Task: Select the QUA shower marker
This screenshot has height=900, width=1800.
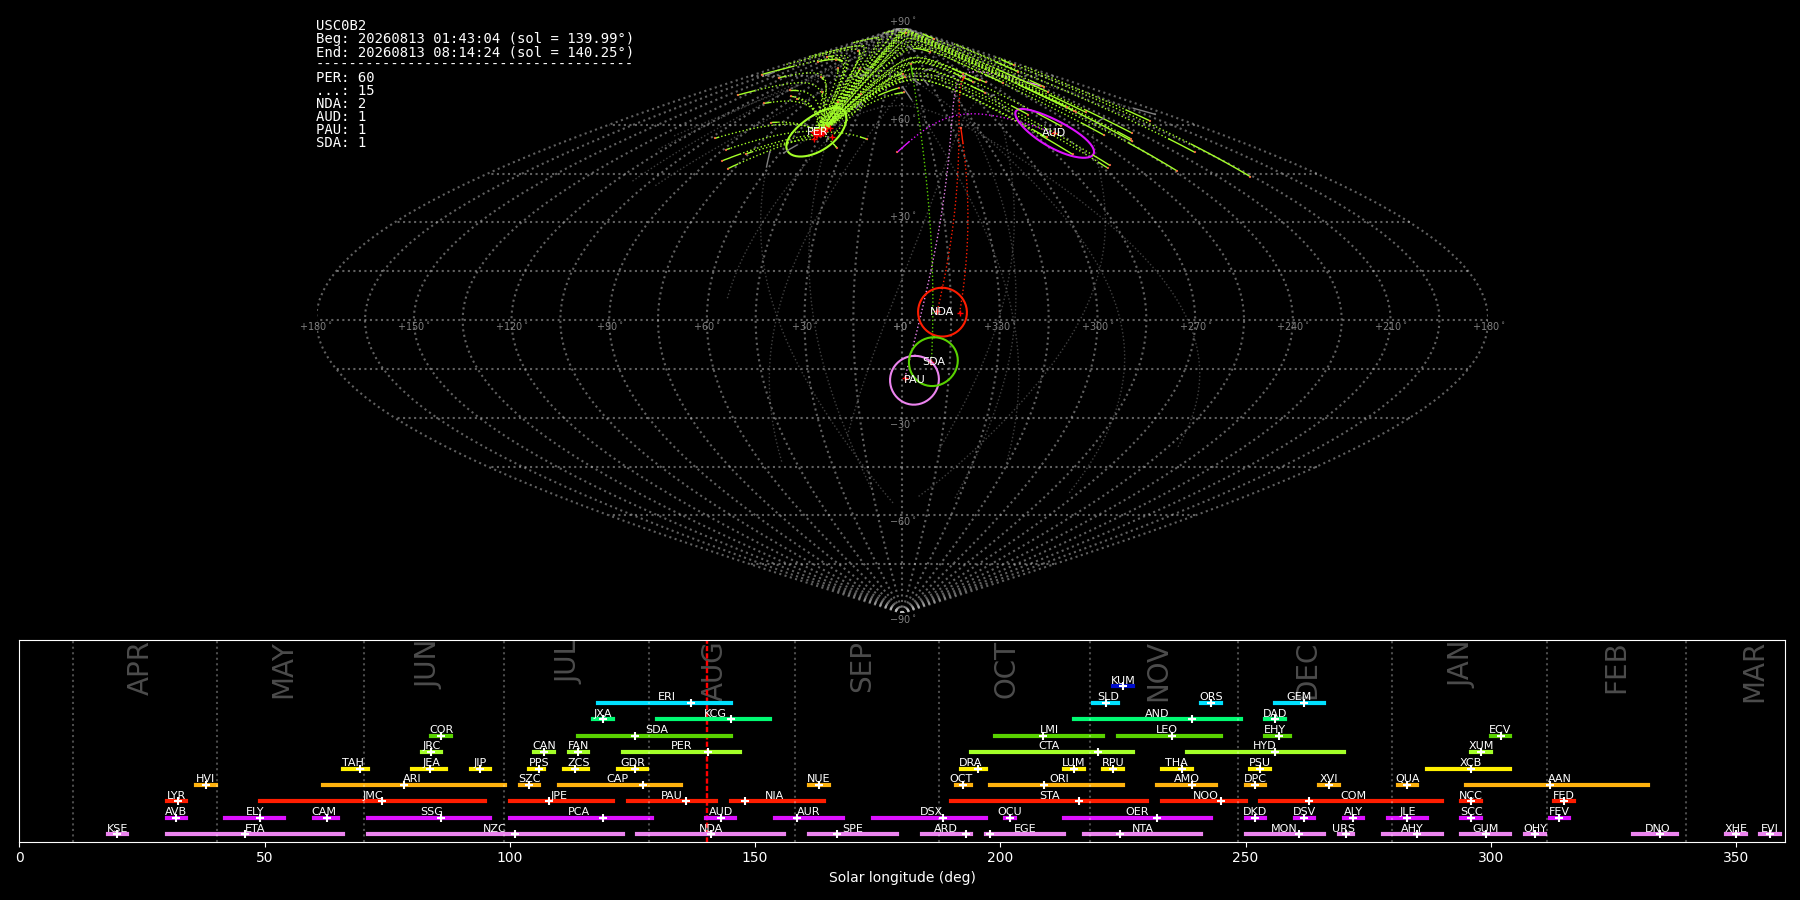Action: coord(1407,785)
